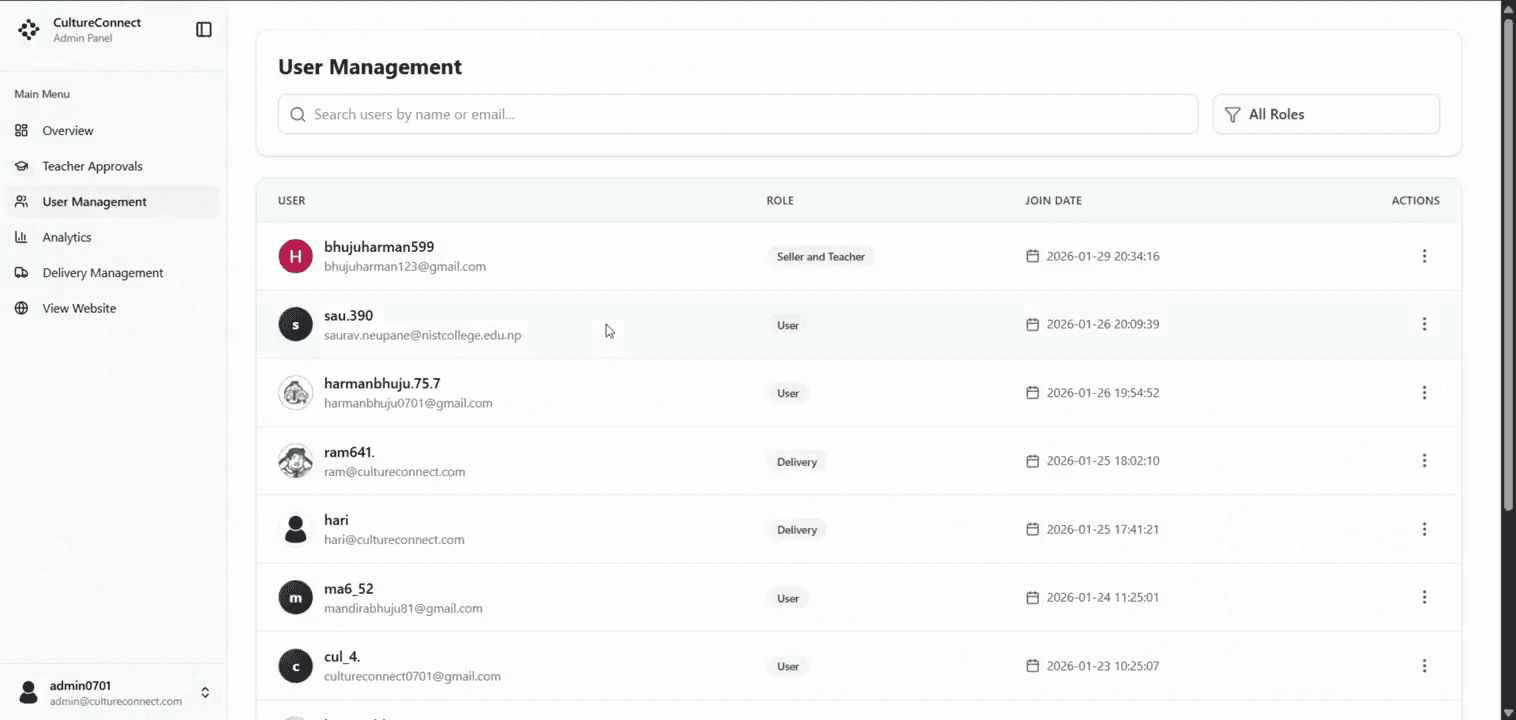Click the hari profile avatar
Image resolution: width=1516 pixels, height=720 pixels.
coord(295,529)
